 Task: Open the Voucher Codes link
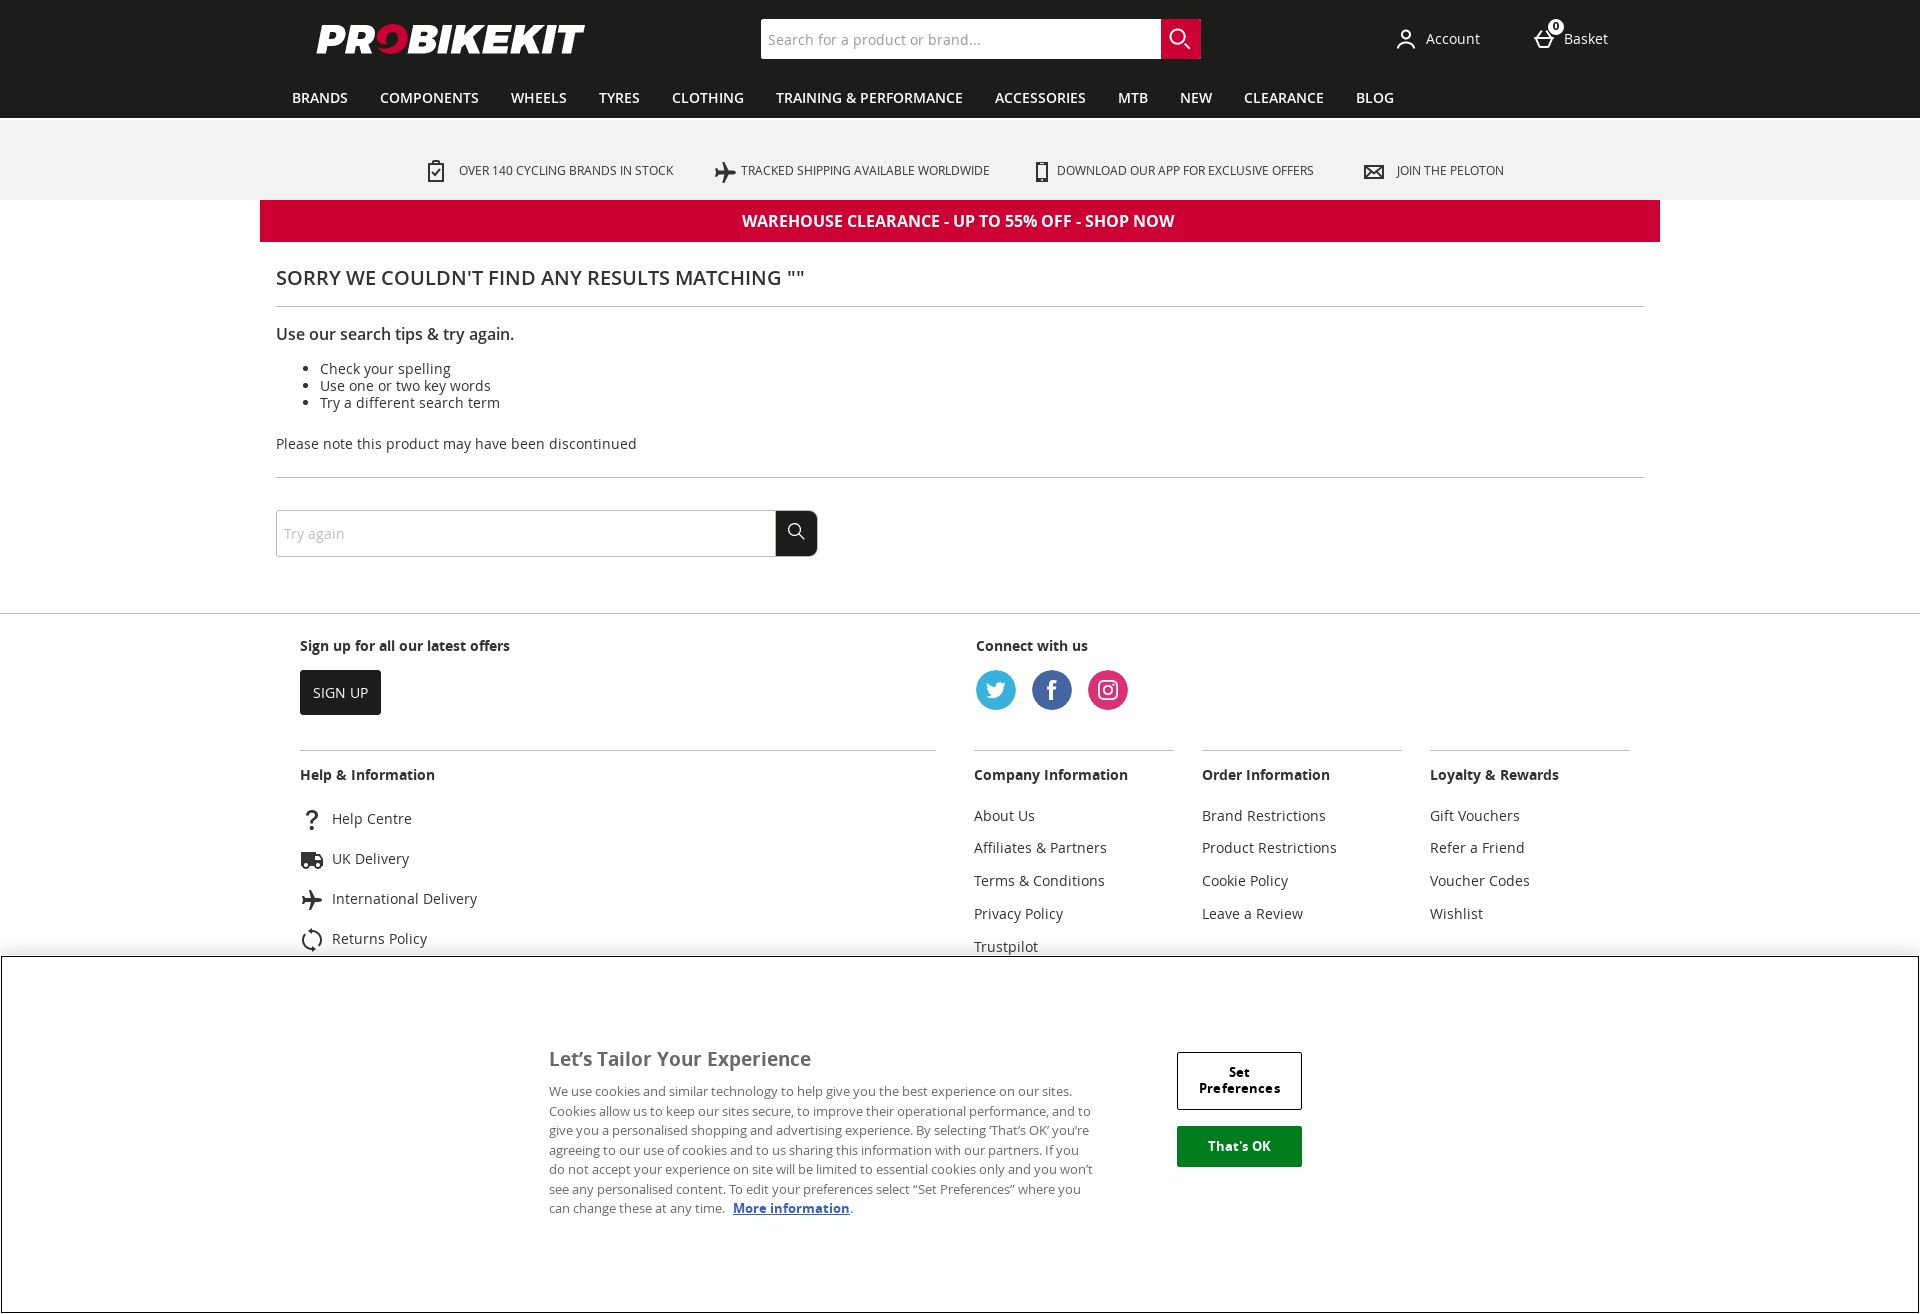[1480, 881]
